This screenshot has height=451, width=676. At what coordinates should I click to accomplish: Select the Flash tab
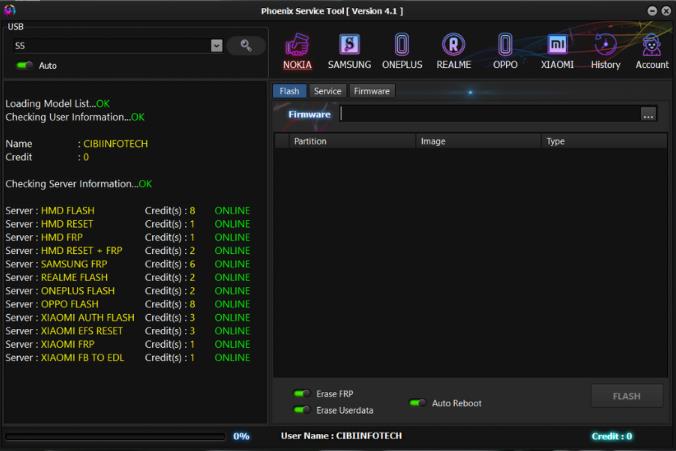click(289, 91)
